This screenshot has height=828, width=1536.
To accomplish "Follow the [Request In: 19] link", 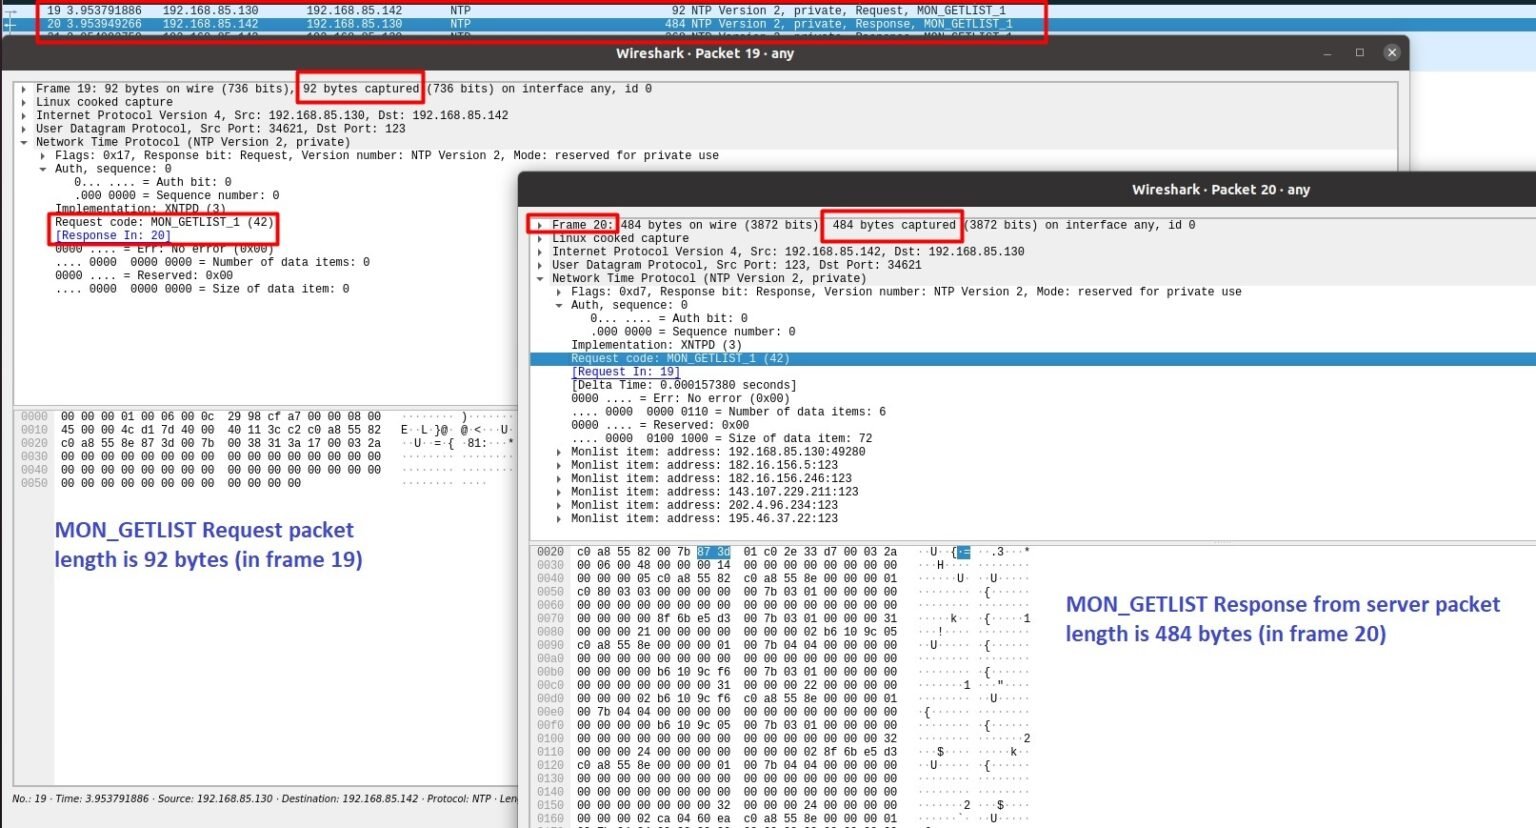I will tap(626, 371).
